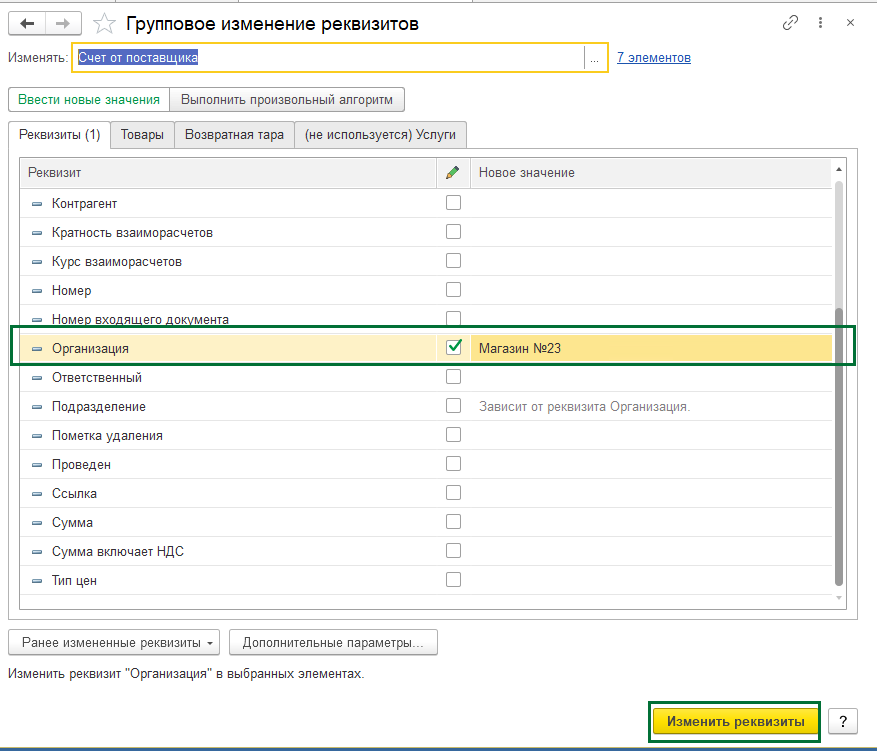Edit the Магазин №23 new value cell
Image resolution: width=877 pixels, height=751 pixels.
[651, 348]
